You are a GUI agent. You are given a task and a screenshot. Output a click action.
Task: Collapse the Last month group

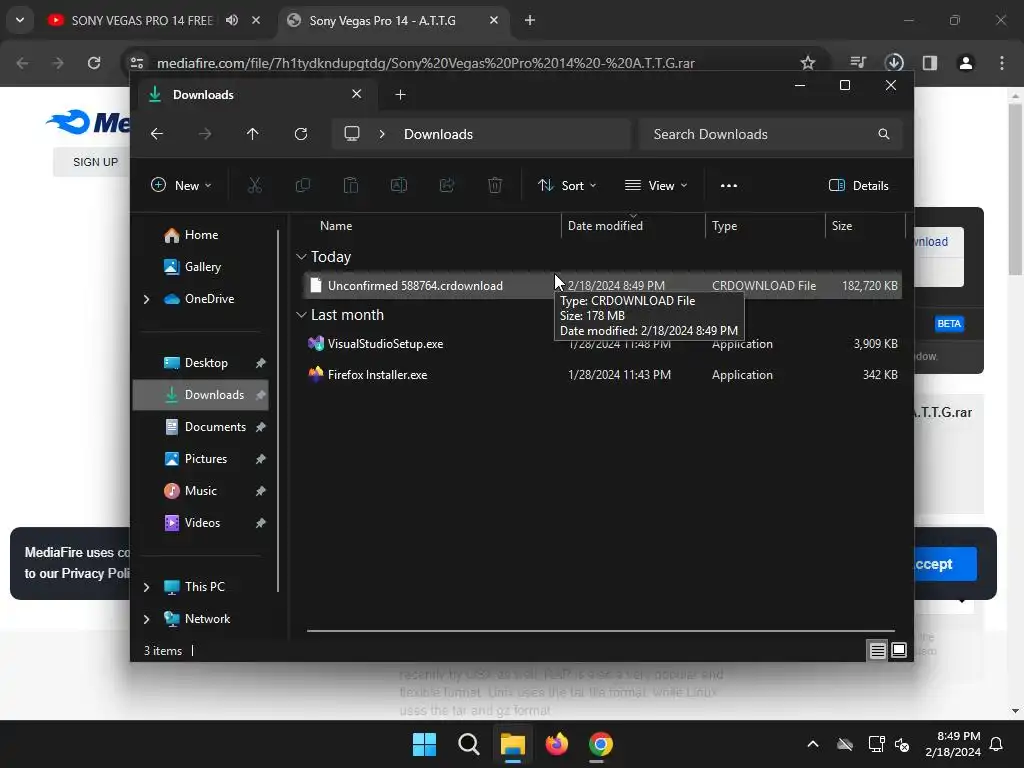pos(301,315)
